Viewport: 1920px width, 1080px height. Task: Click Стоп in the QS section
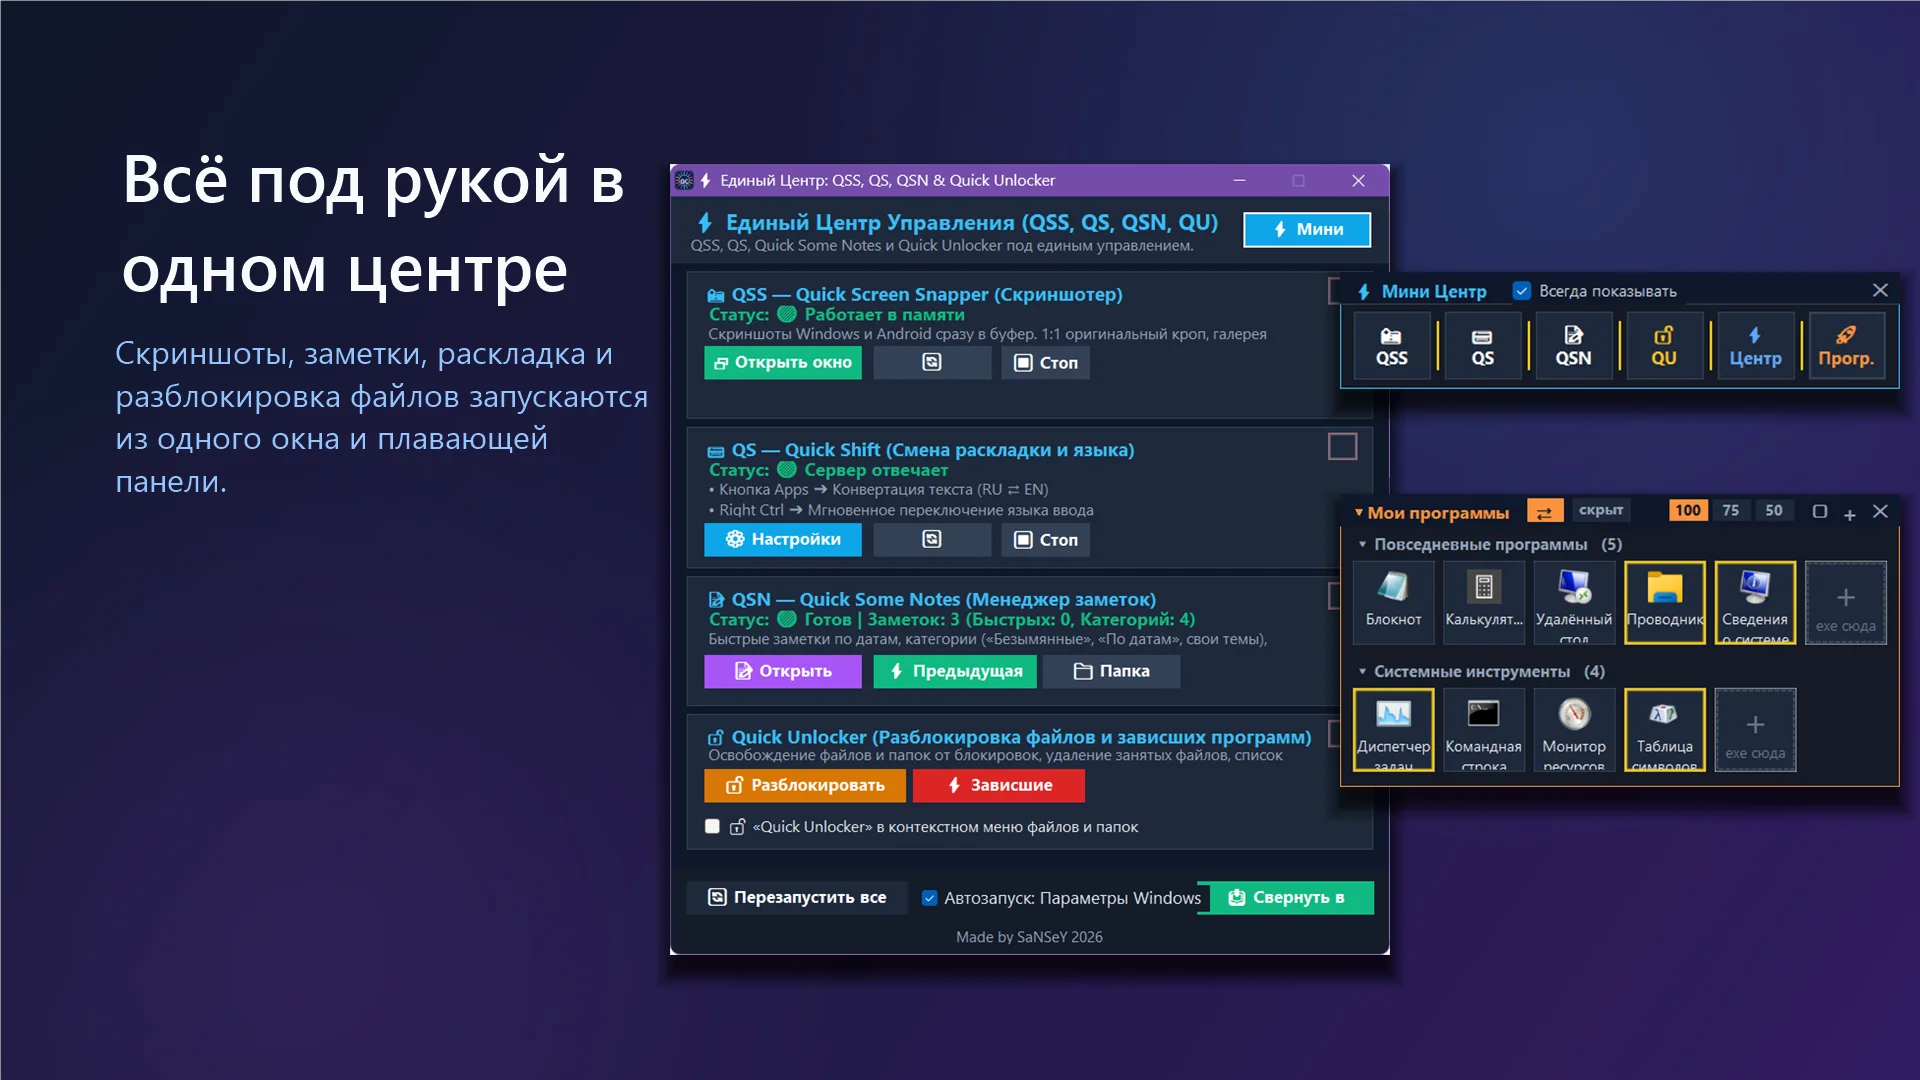tap(1046, 539)
